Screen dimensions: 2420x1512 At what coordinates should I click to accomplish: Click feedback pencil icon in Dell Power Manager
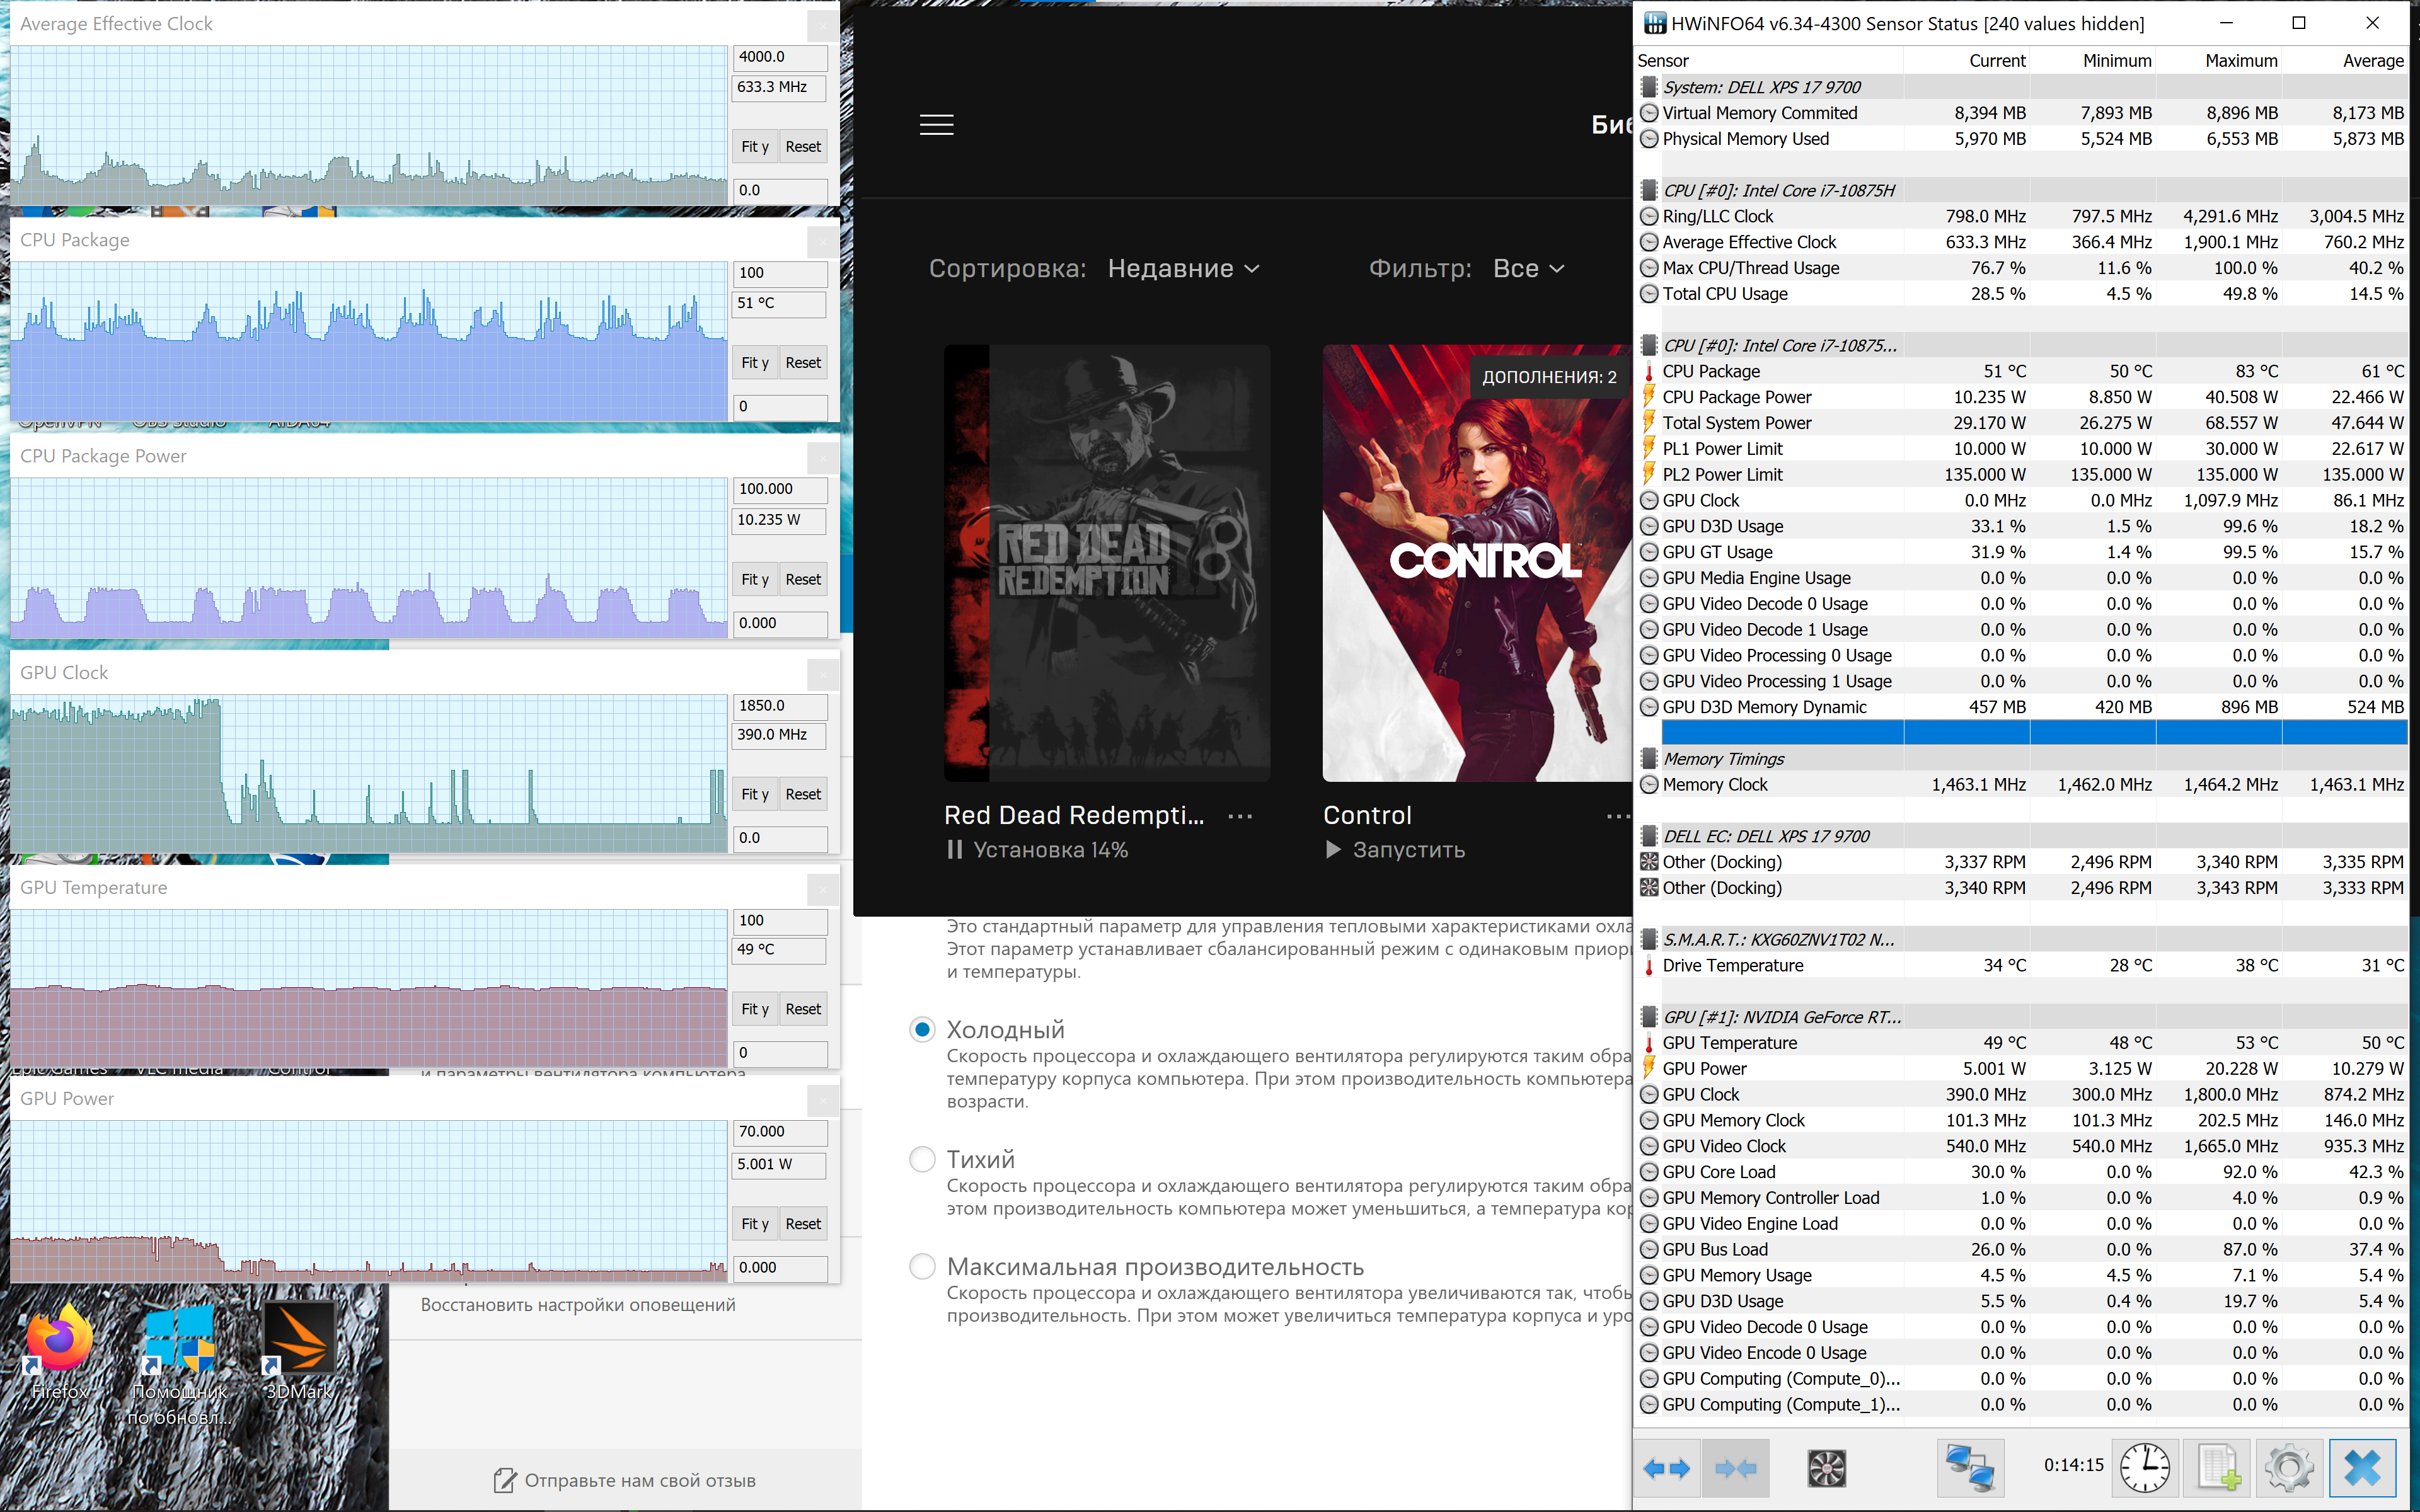pos(505,1480)
